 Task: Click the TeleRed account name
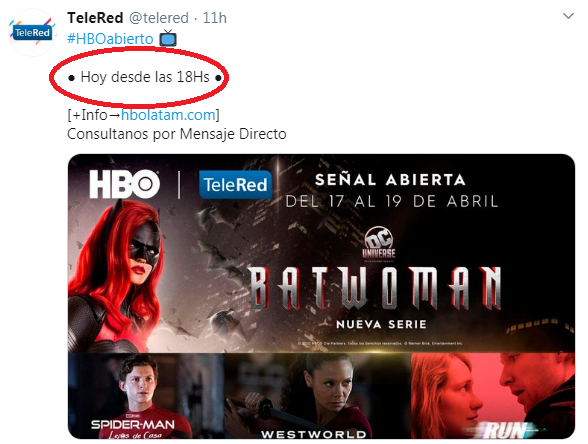click(95, 18)
